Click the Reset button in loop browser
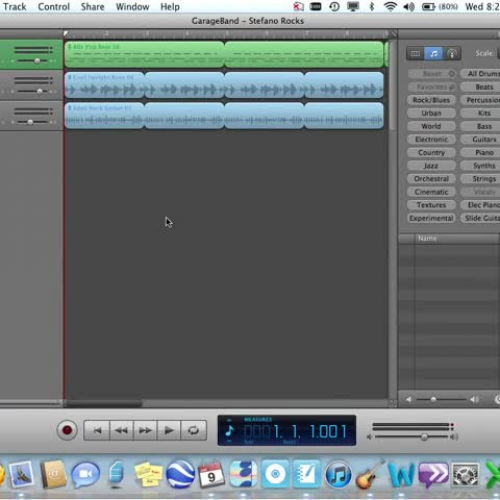The height and width of the screenshot is (500, 500). (x=431, y=74)
